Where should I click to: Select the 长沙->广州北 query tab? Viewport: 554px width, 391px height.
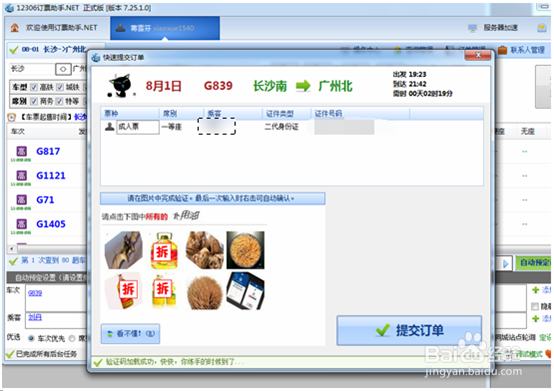[55, 49]
